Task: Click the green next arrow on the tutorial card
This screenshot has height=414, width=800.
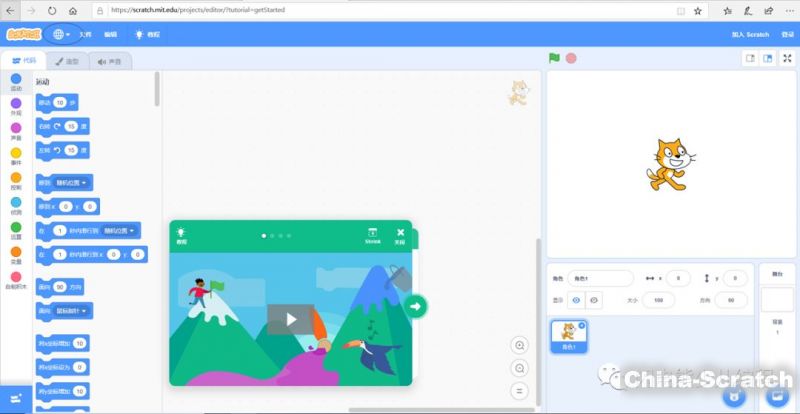Action: (x=417, y=306)
